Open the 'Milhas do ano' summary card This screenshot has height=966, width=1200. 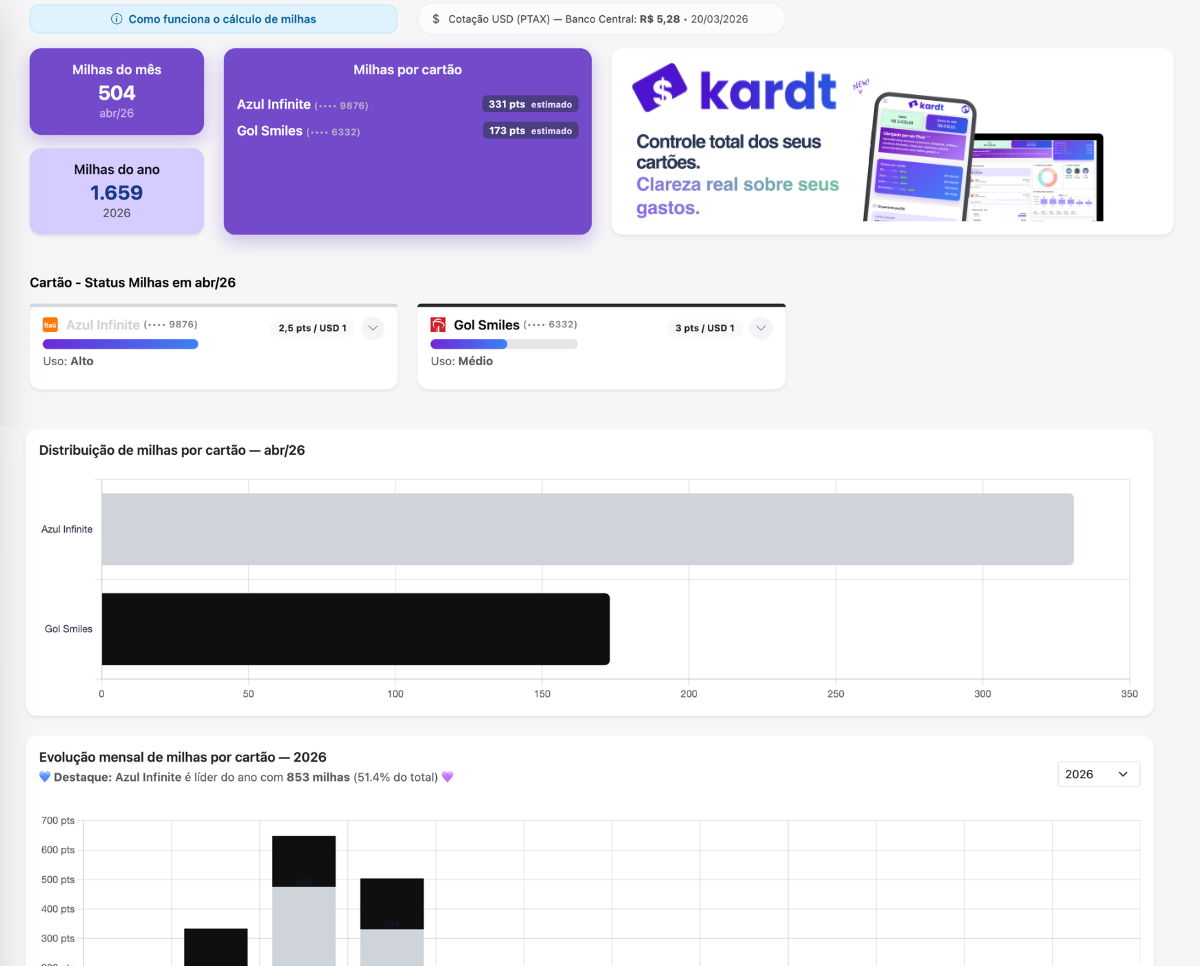(x=117, y=191)
